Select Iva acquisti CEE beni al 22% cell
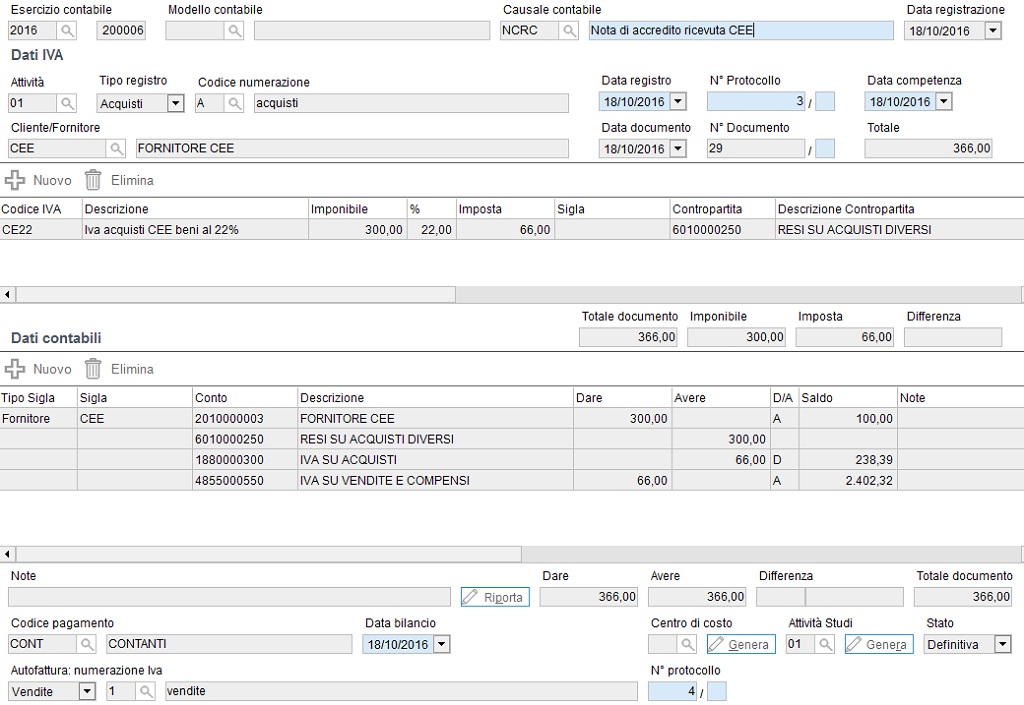This screenshot has width=1024, height=705. tap(195, 230)
